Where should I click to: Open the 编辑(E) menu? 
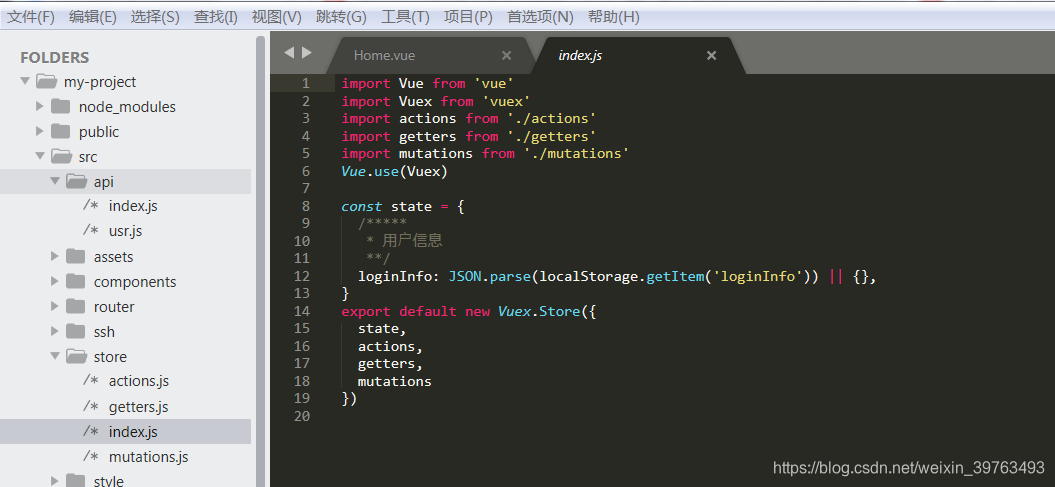(93, 17)
